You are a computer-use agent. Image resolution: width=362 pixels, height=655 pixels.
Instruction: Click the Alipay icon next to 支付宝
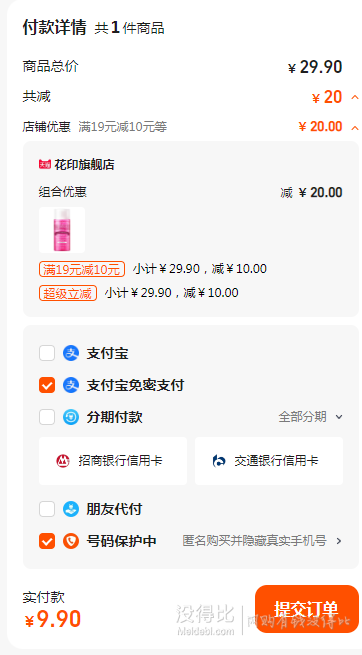(x=71, y=353)
